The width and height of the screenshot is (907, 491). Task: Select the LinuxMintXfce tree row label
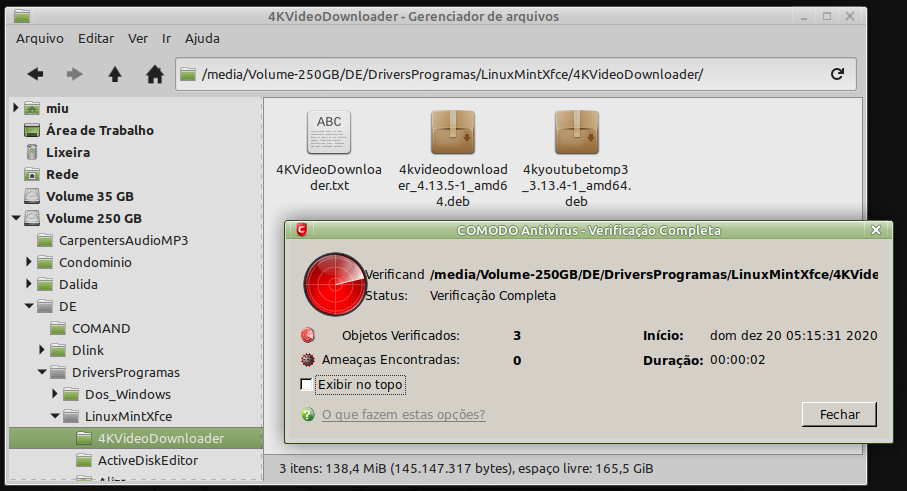coord(128,416)
